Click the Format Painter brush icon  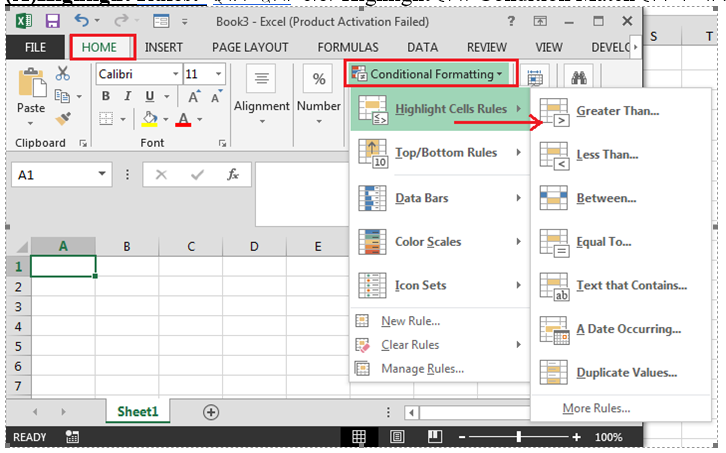[63, 120]
